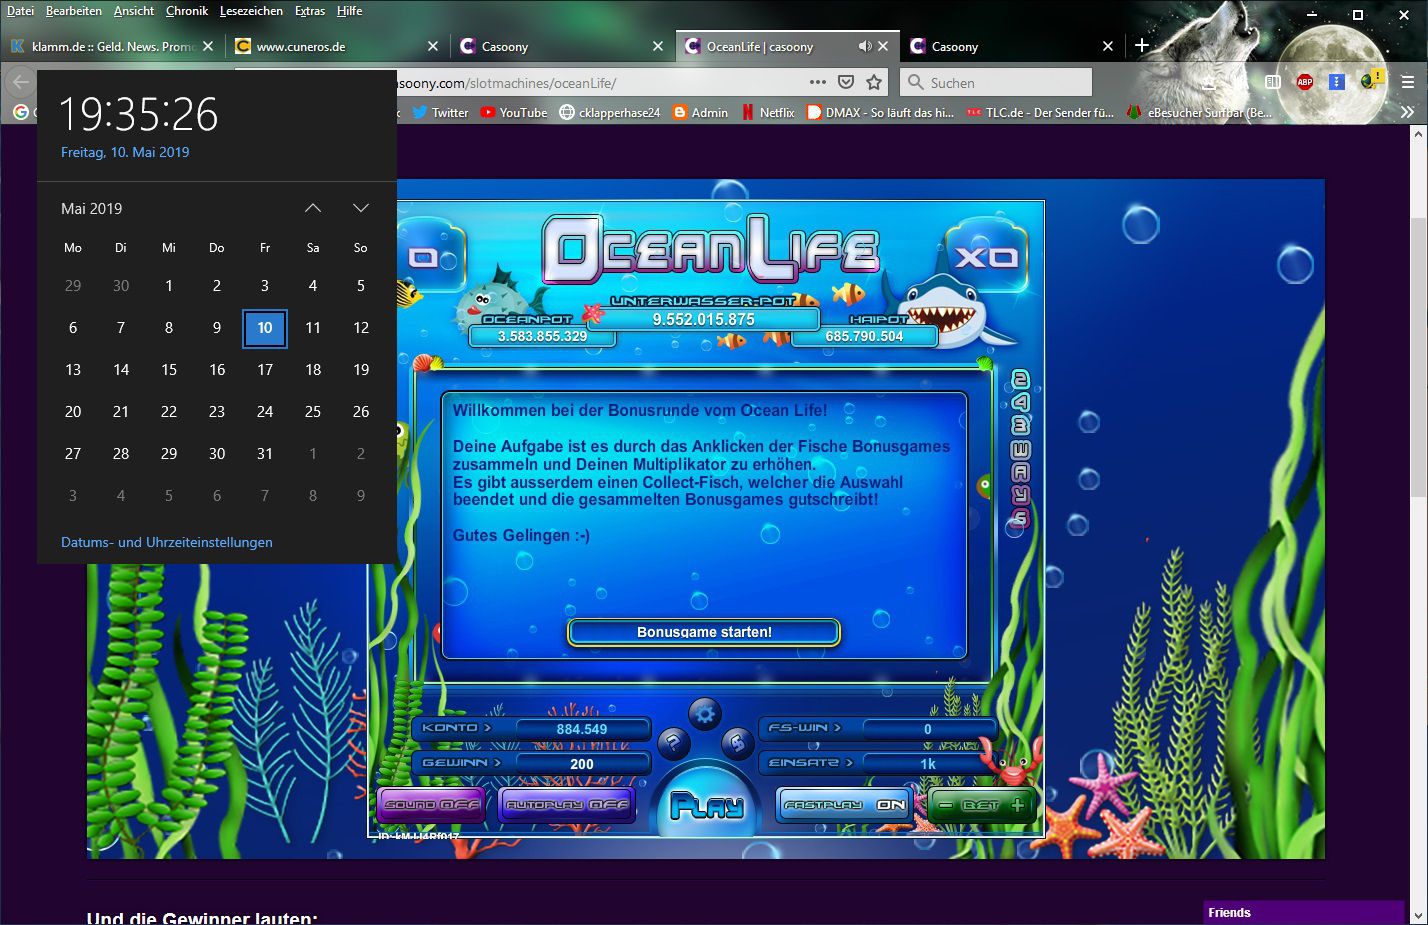The width and height of the screenshot is (1428, 925).
Task: Open the slot game settings gear
Action: click(705, 714)
